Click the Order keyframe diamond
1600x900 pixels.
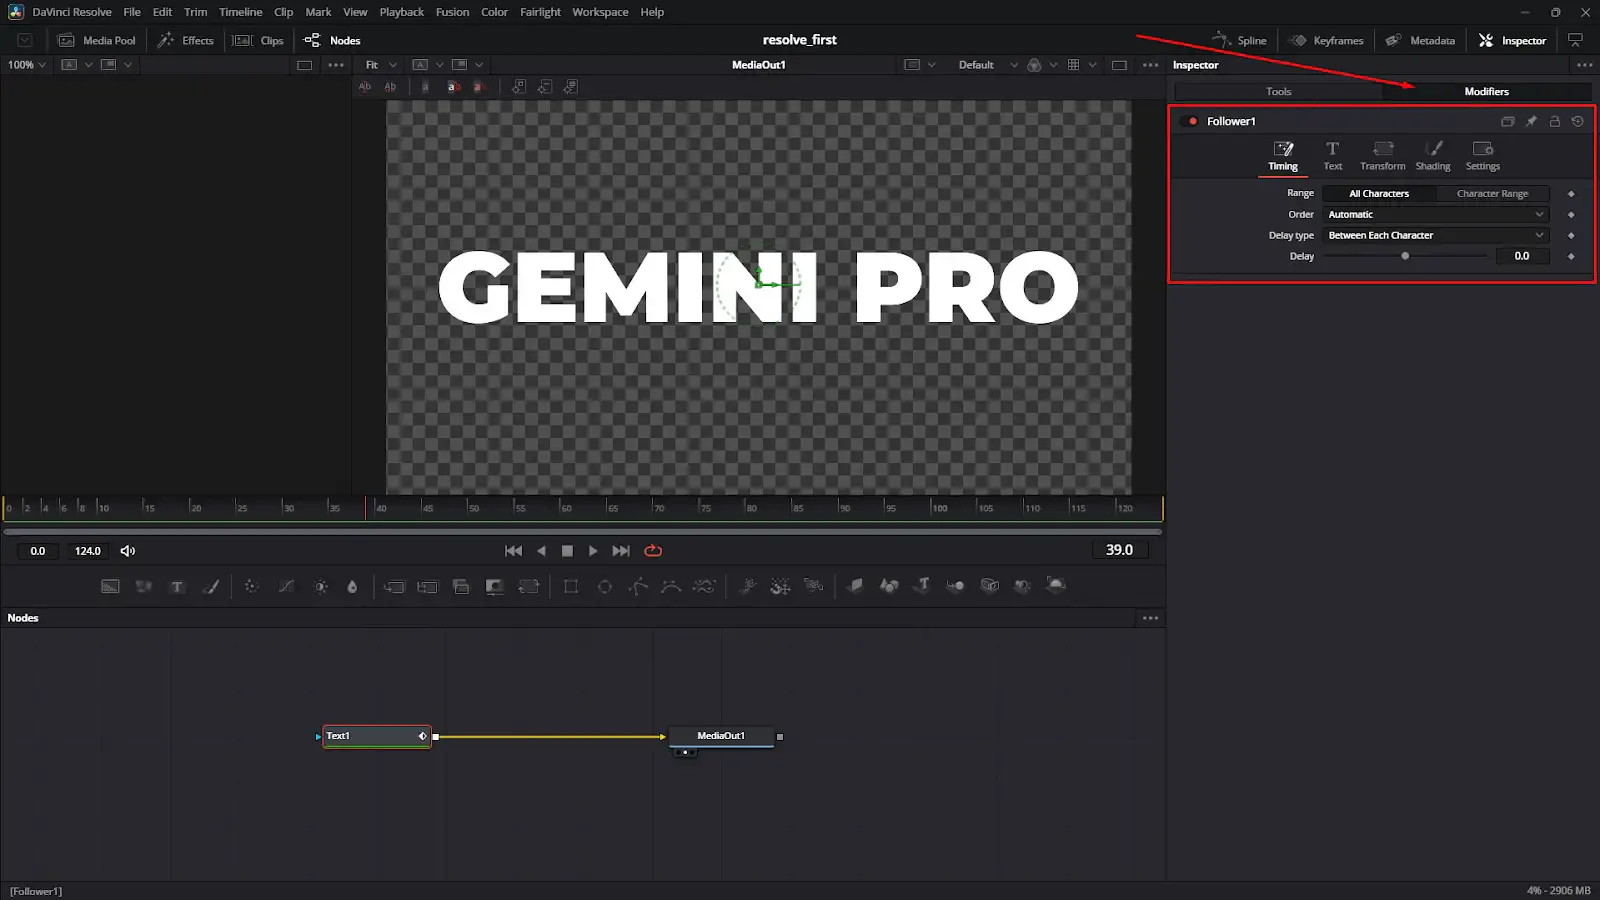[x=1571, y=215]
